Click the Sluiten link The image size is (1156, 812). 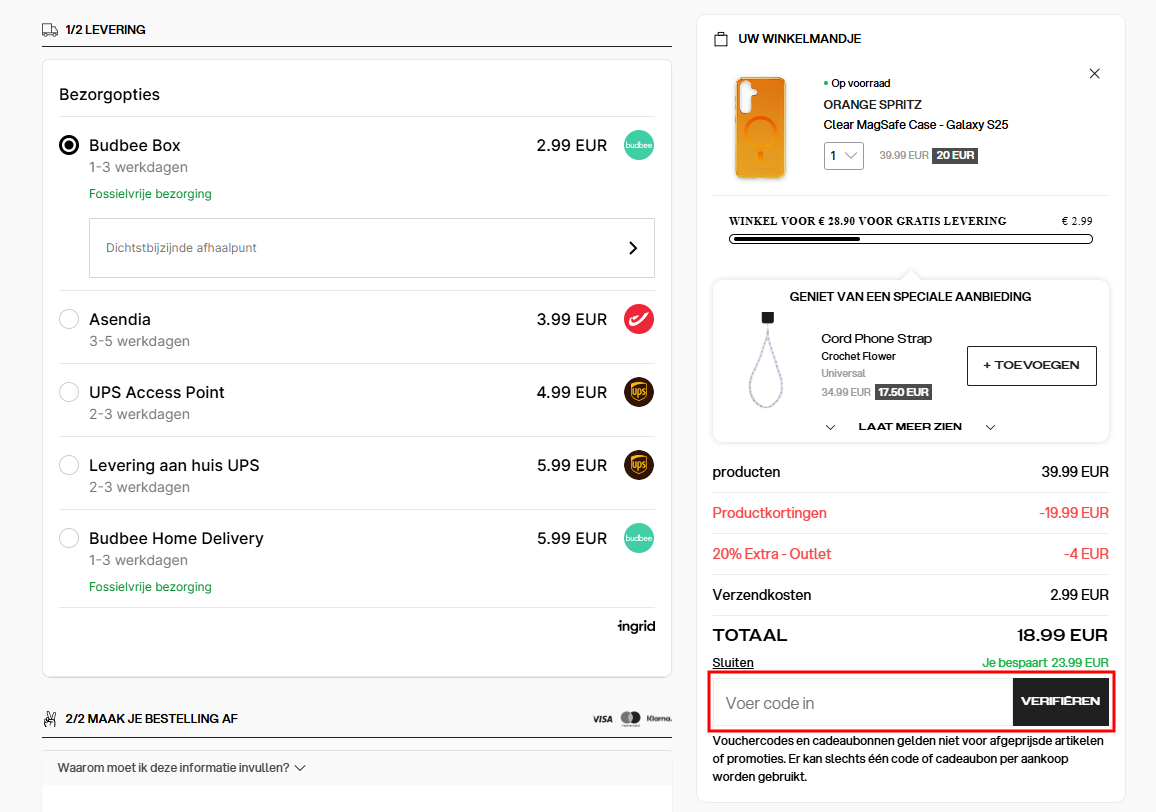coord(732,662)
